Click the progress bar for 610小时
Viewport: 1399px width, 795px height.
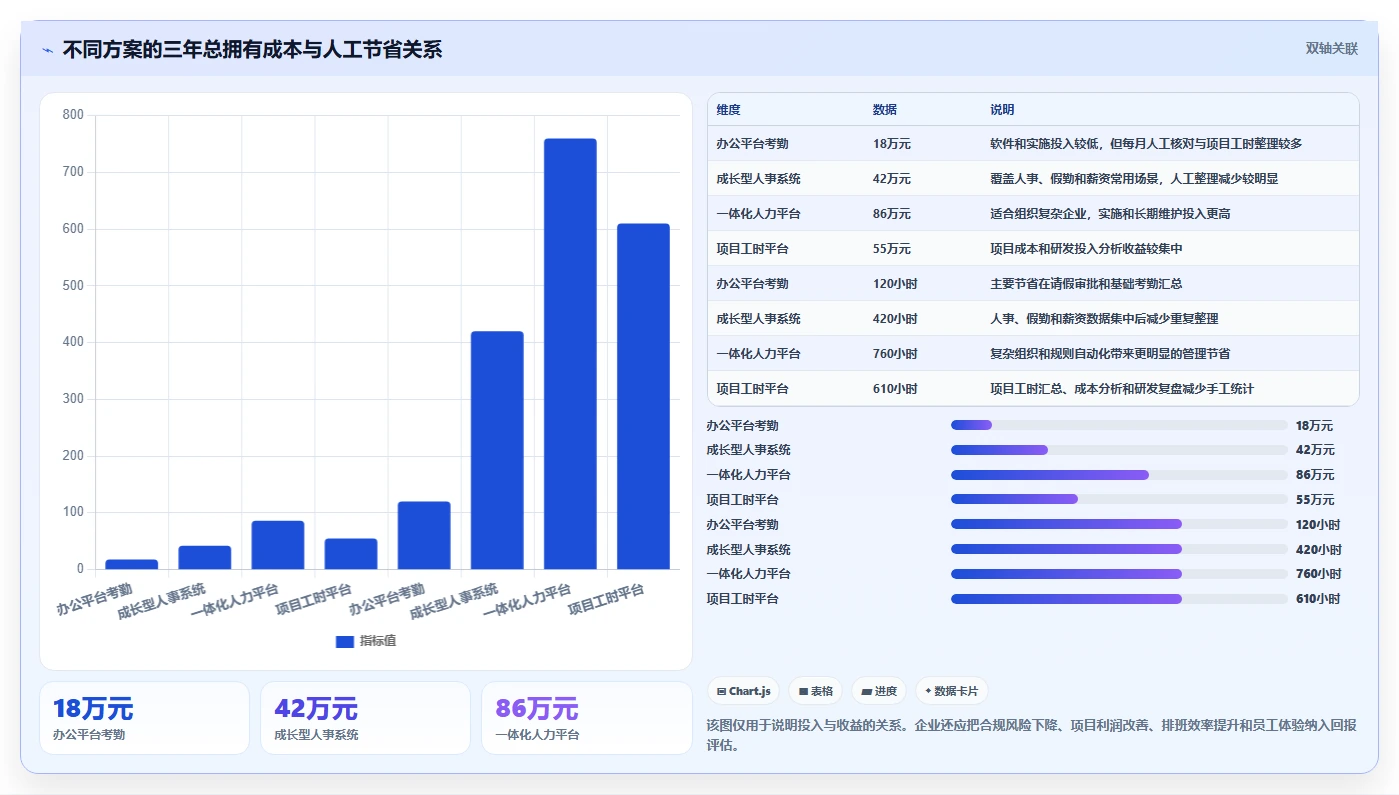(1119, 599)
